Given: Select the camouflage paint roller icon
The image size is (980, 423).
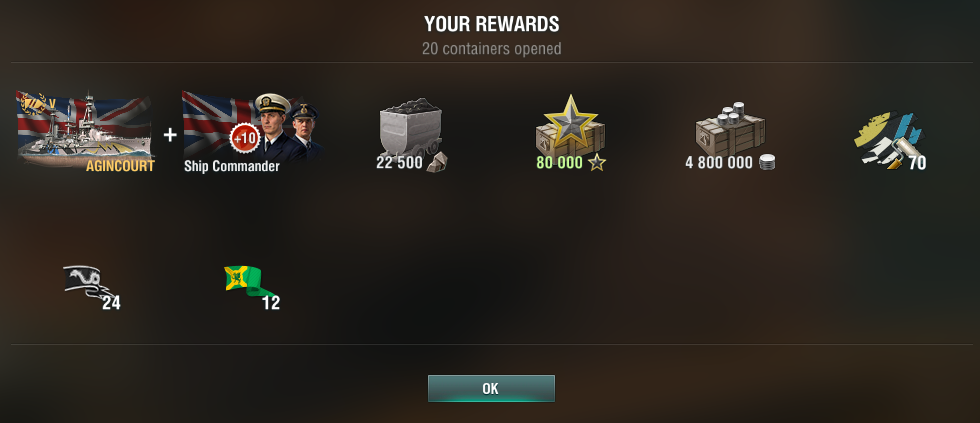Looking at the screenshot, I should pyautogui.click(x=889, y=141).
